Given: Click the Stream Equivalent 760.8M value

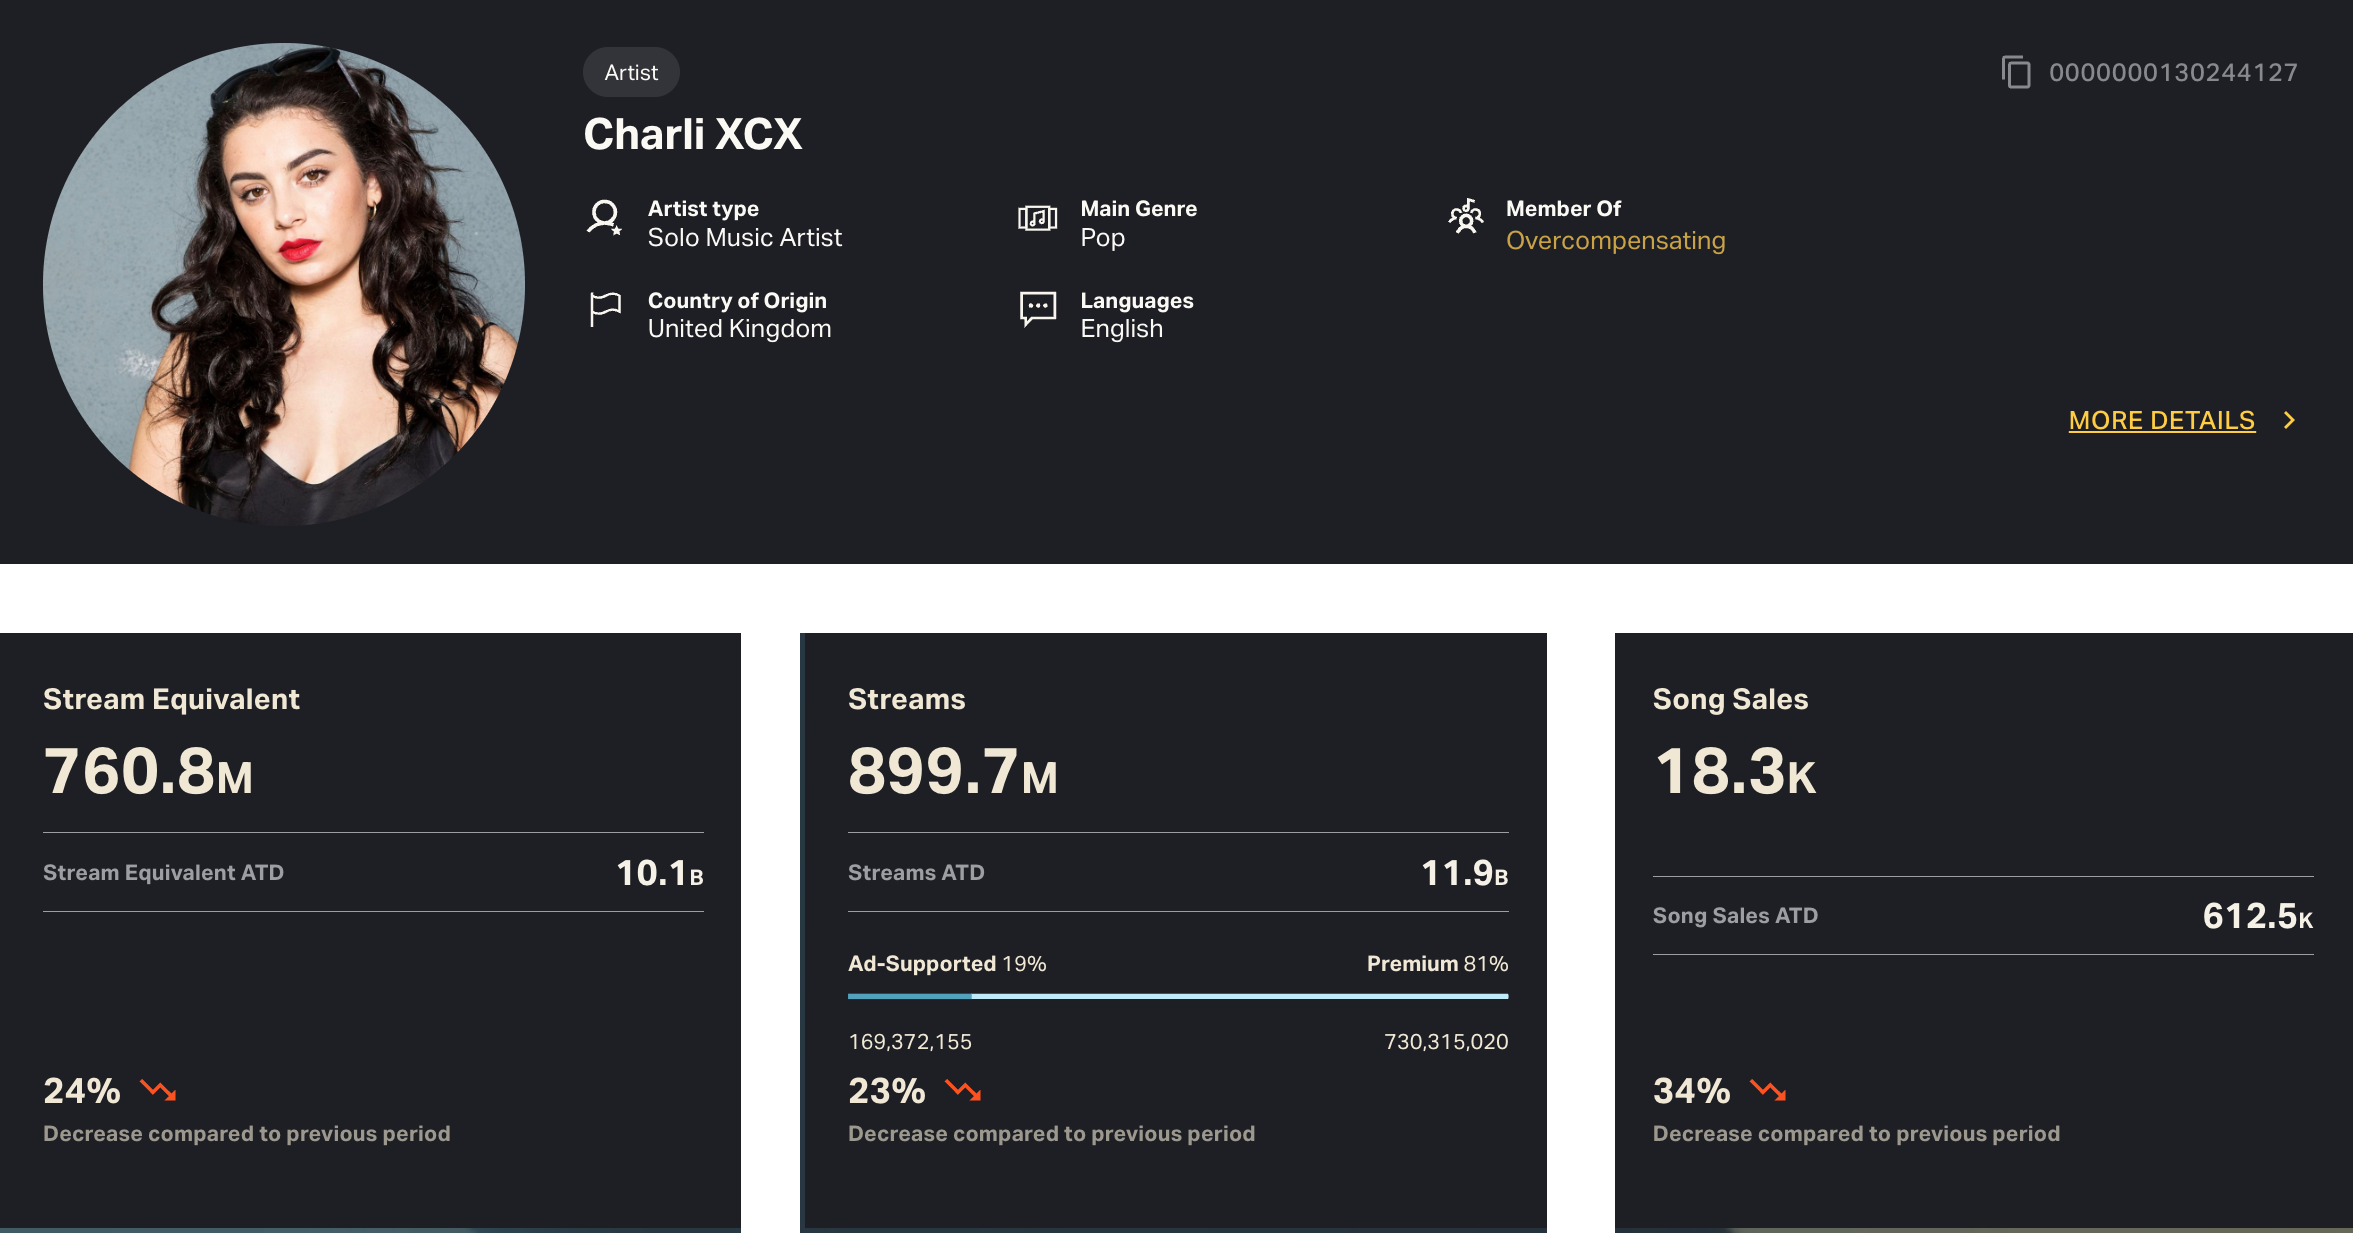Looking at the screenshot, I should [148, 772].
